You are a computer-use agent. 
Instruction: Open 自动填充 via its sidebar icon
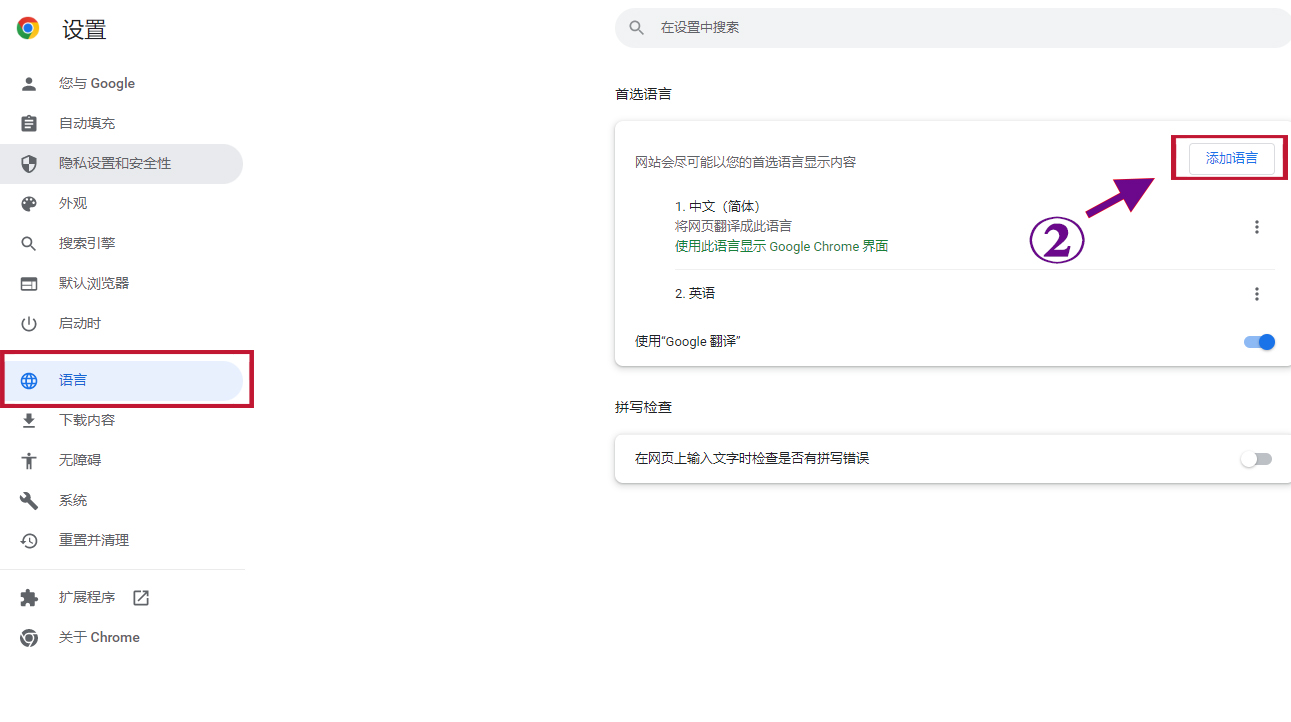28,123
